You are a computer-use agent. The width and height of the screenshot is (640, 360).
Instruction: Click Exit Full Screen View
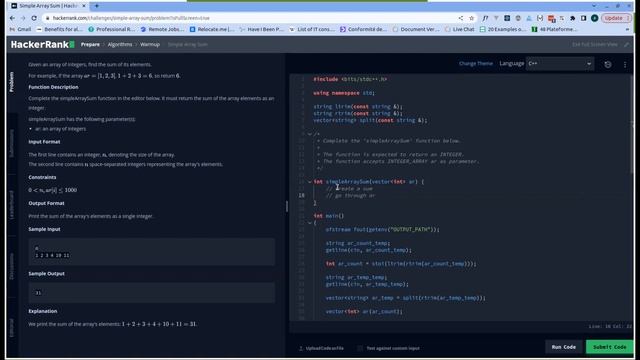(595, 44)
